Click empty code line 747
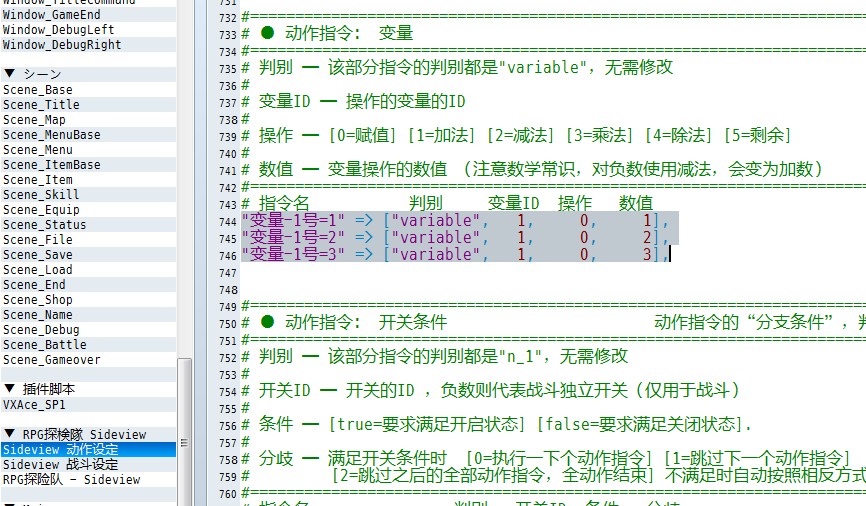Image resolution: width=866 pixels, height=506 pixels. (552, 272)
